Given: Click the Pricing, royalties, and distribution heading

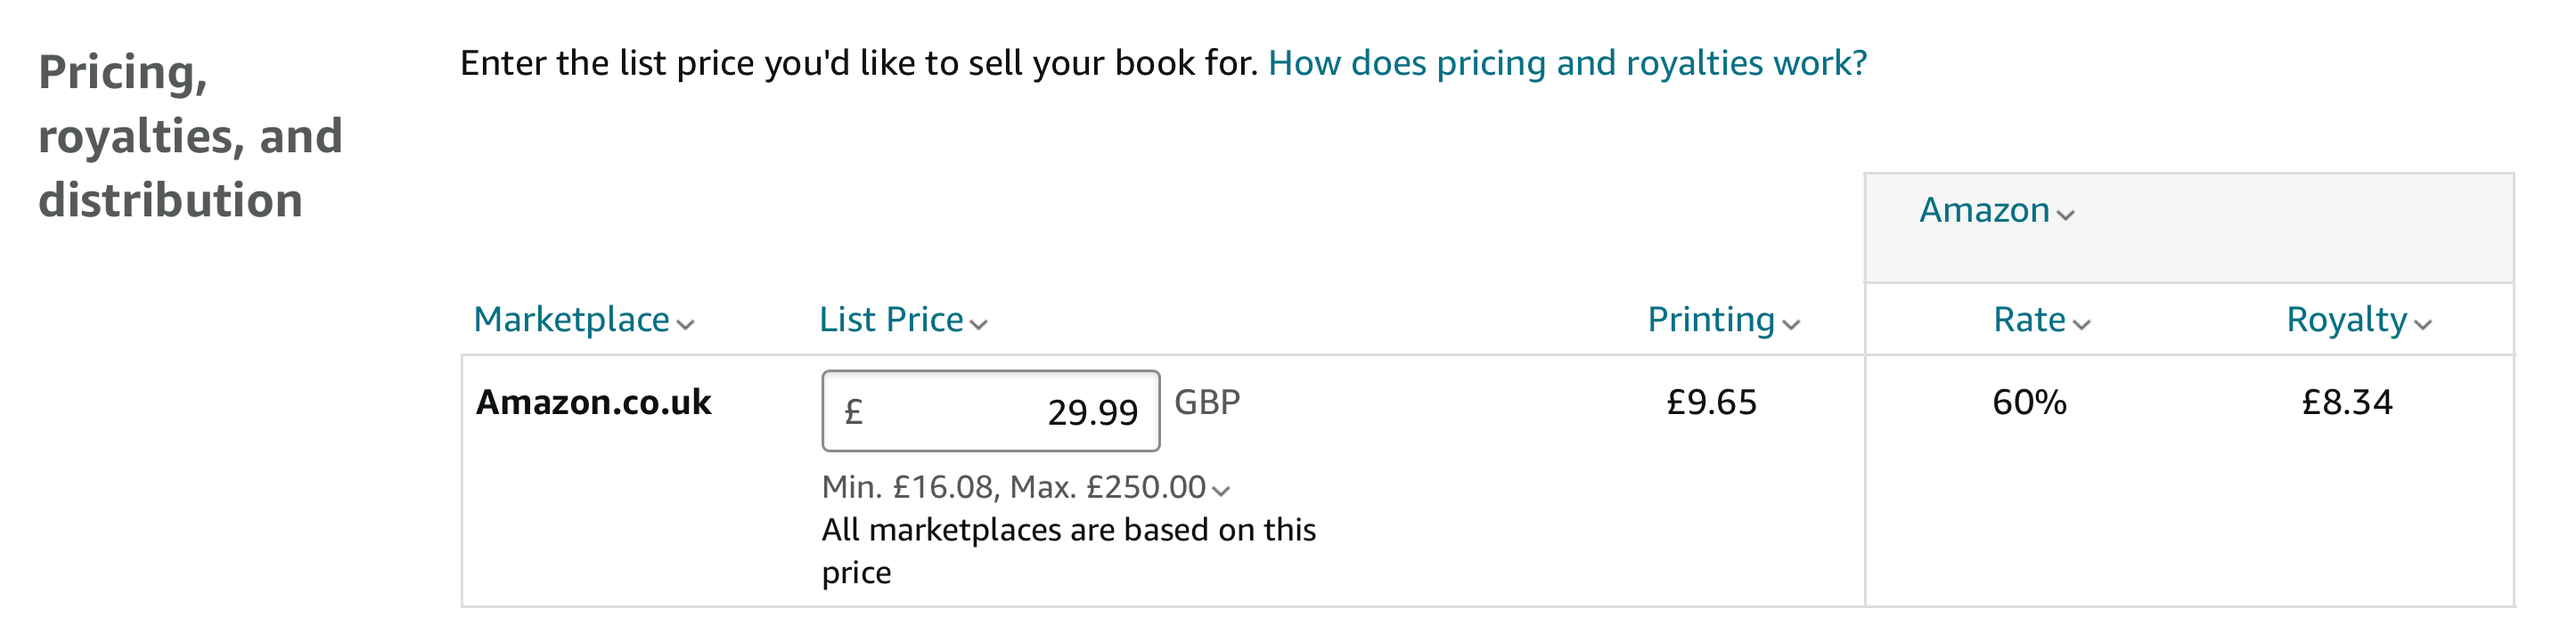Looking at the screenshot, I should (x=190, y=136).
